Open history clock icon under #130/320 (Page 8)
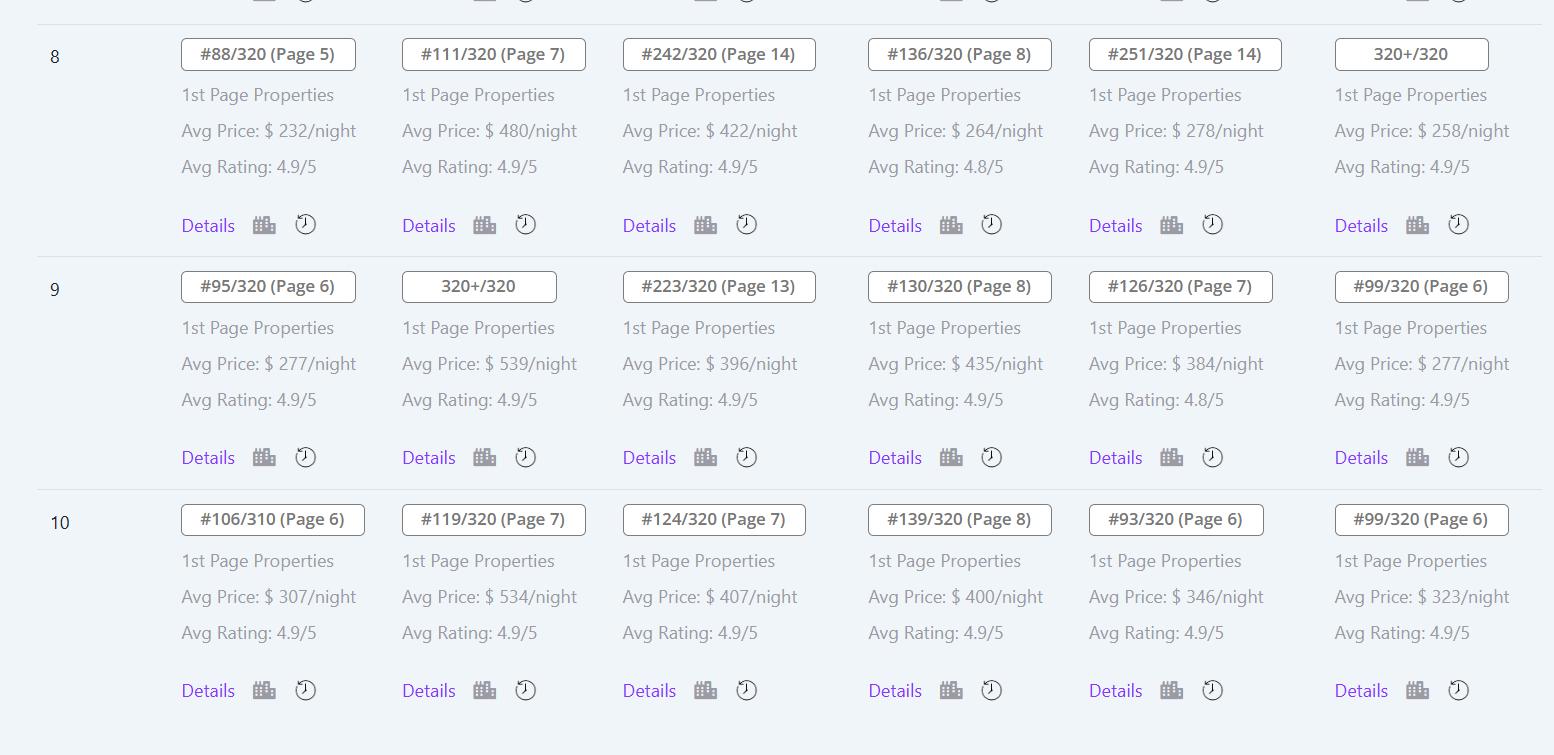Viewport: 1554px width, 755px height. (992, 458)
